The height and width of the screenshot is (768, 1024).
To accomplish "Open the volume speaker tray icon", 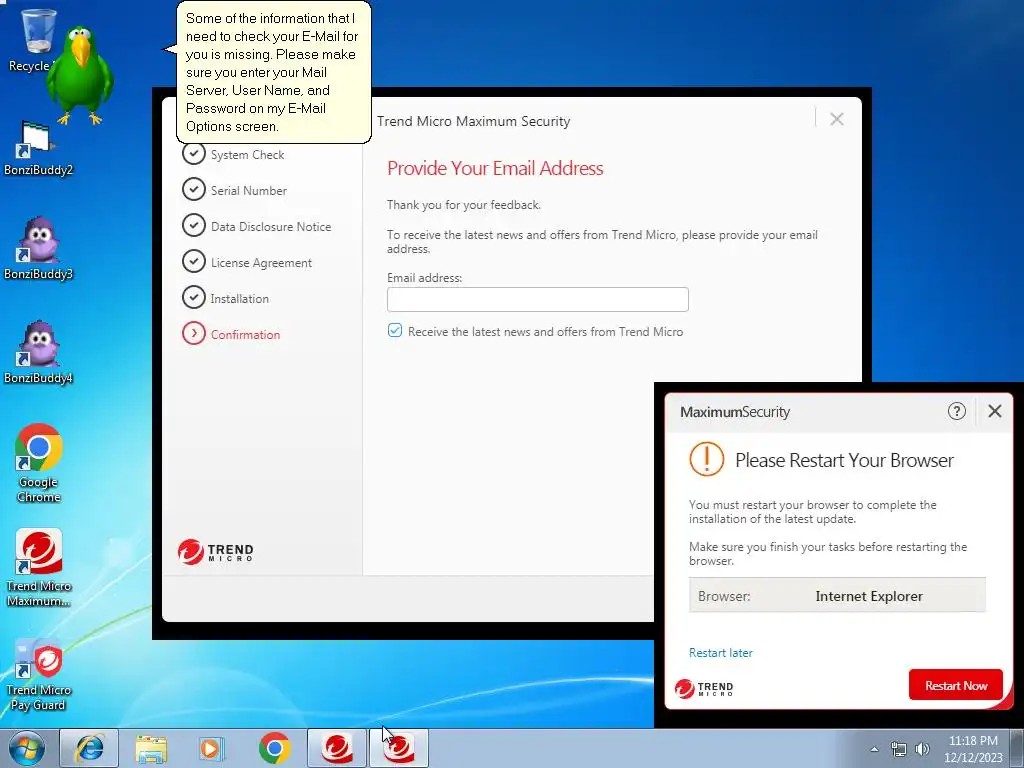I will coord(922,749).
